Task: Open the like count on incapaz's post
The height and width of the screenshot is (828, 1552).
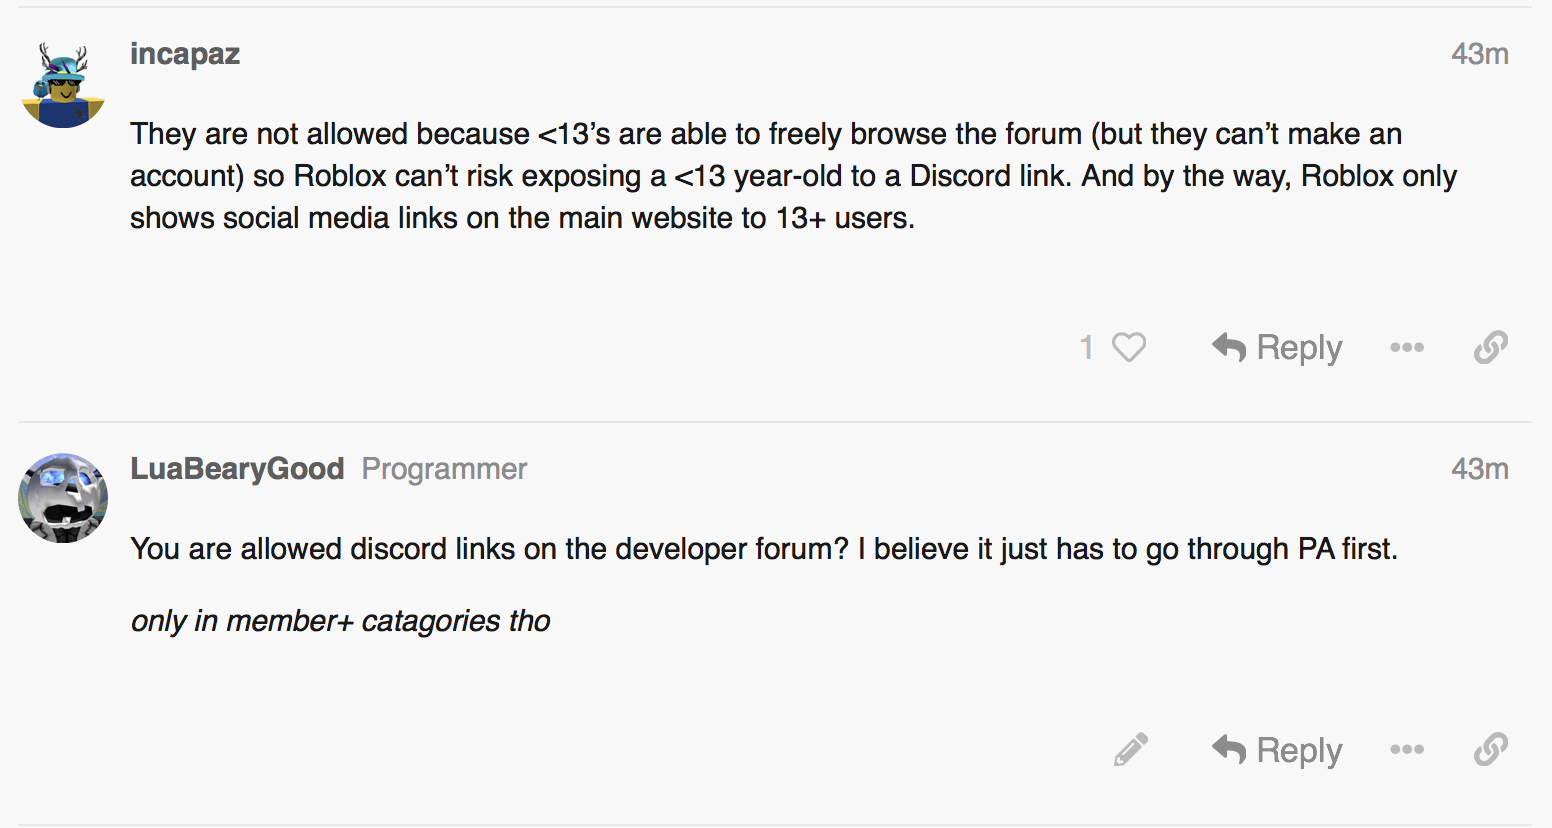Action: [1087, 347]
